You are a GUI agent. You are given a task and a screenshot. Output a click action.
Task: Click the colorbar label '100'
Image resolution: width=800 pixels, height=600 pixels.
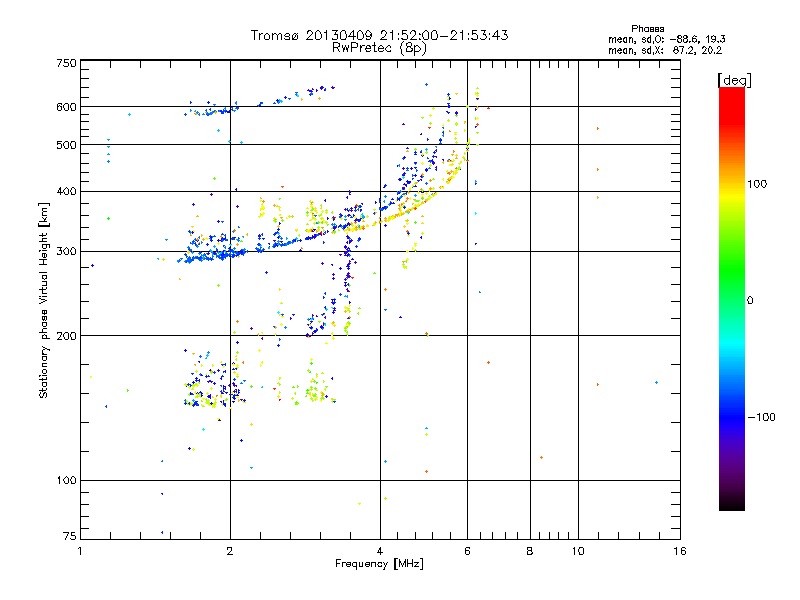[757, 184]
